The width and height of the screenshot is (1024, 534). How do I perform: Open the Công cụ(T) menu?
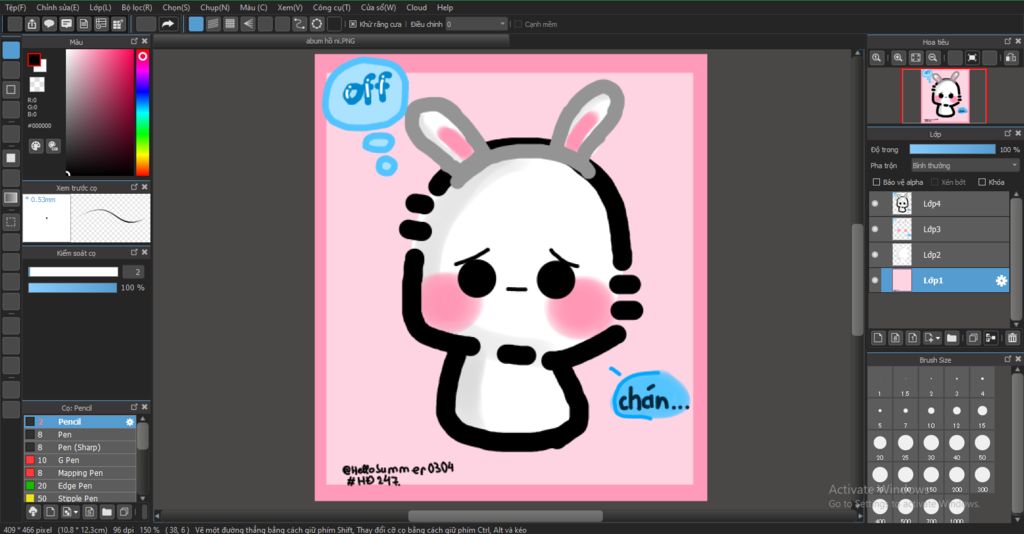click(331, 8)
